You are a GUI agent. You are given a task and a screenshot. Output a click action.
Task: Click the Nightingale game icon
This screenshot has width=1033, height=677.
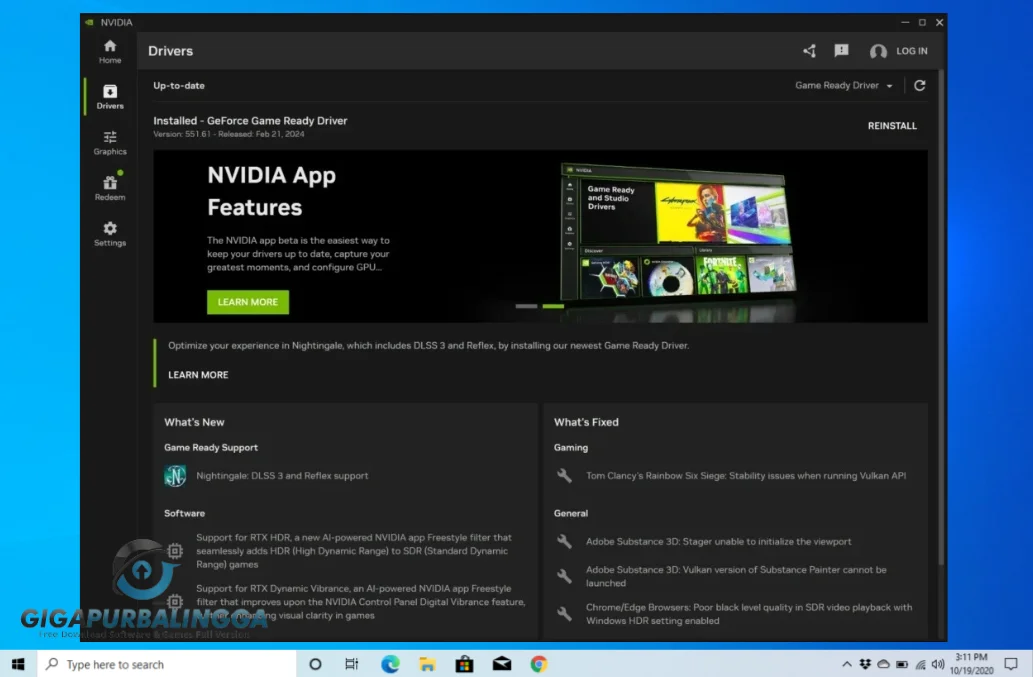click(175, 475)
